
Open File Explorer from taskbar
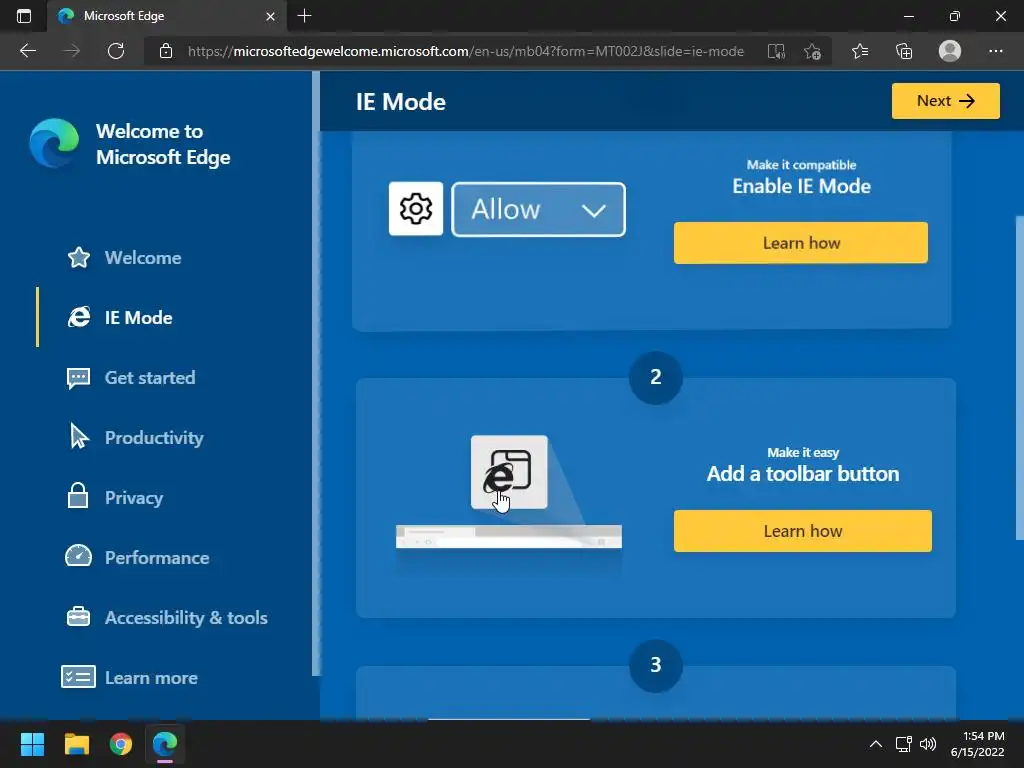pyautogui.click(x=76, y=744)
